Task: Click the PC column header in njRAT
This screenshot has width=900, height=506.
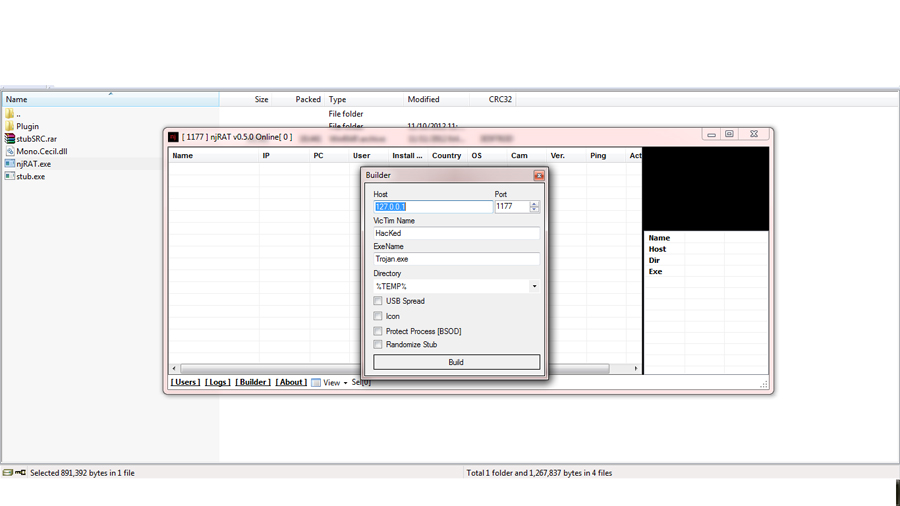Action: point(329,155)
